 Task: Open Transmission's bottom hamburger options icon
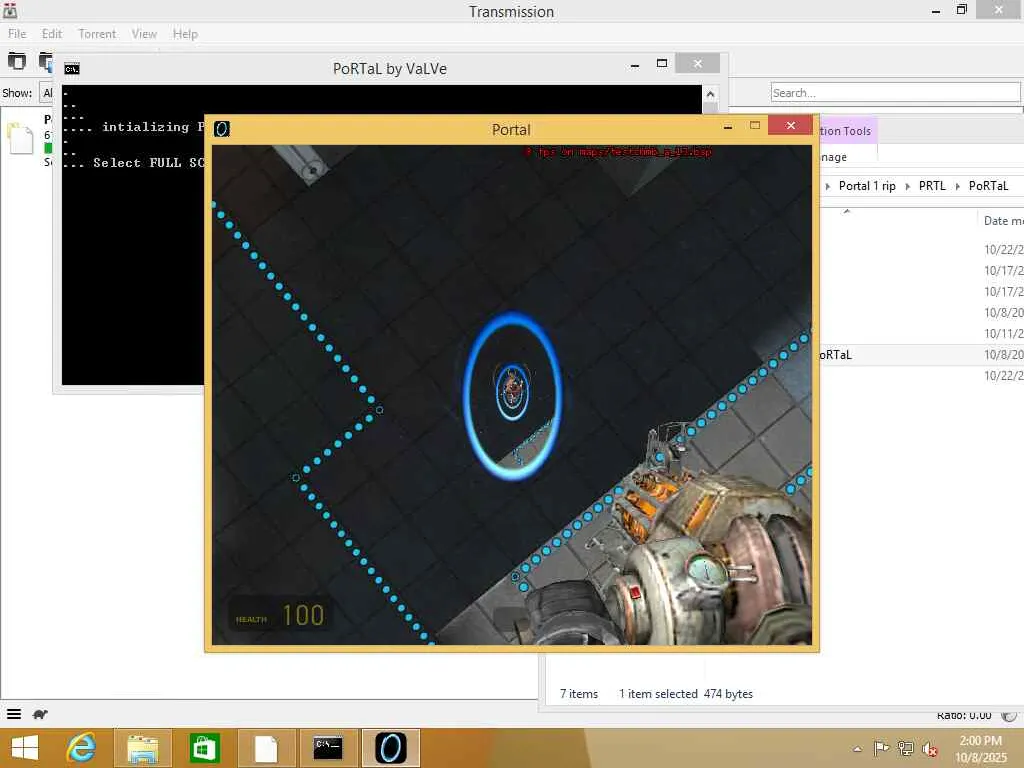point(14,714)
